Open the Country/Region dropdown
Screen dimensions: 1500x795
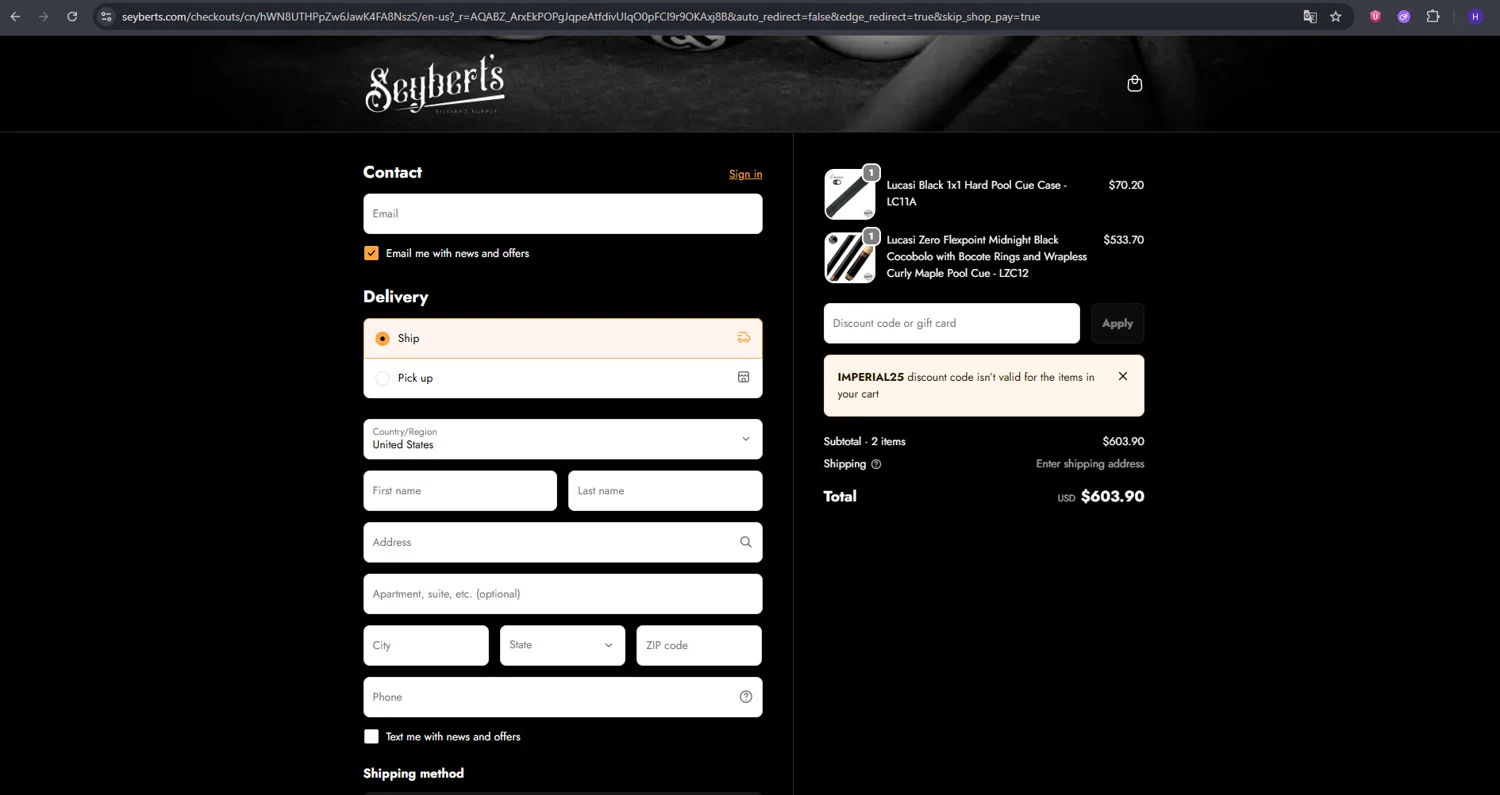[563, 439]
